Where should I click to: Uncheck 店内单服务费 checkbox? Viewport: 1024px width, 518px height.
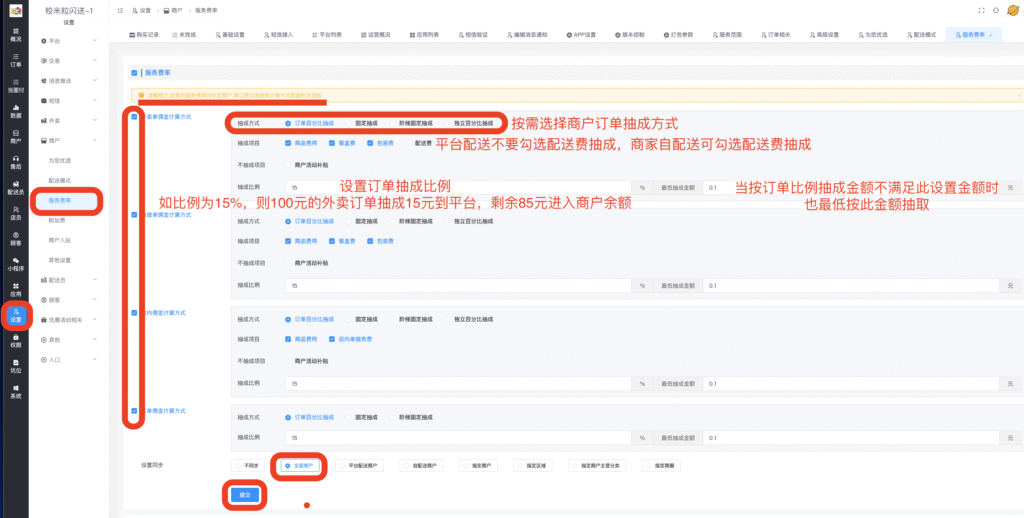pos(332,339)
